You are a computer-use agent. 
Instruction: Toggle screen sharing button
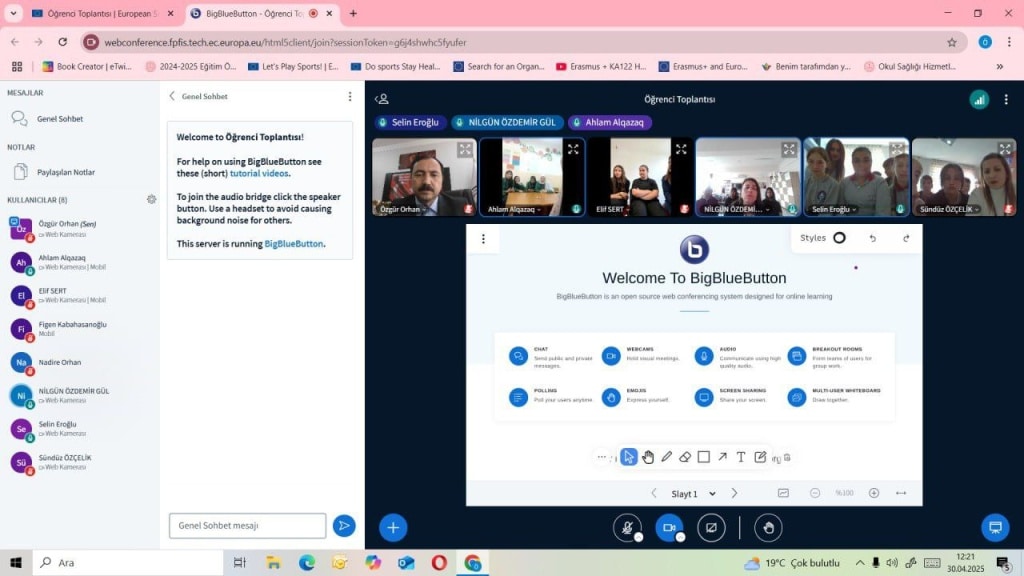point(711,527)
